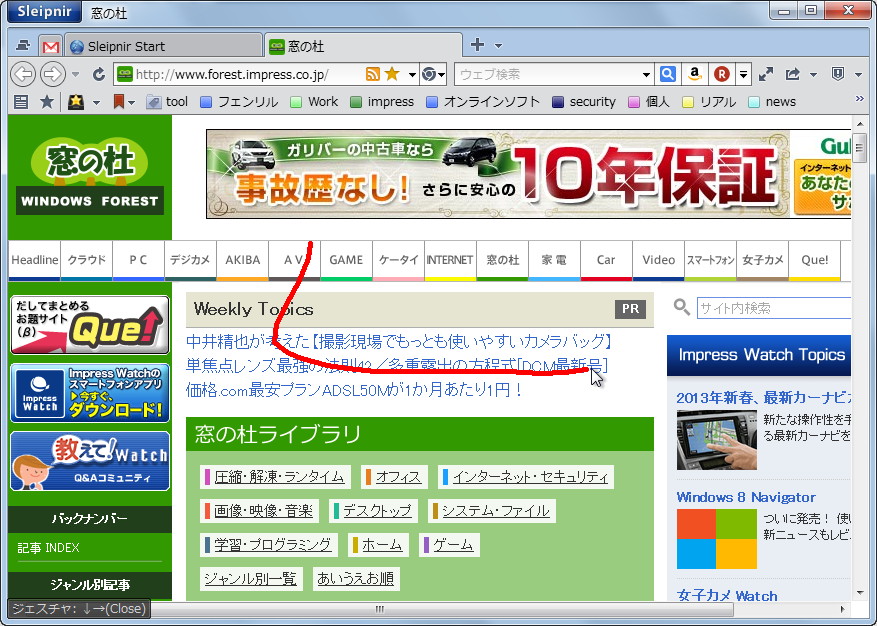Image resolution: width=877 pixels, height=626 pixels.
Task: Select the GAME category tab
Action: [346, 260]
